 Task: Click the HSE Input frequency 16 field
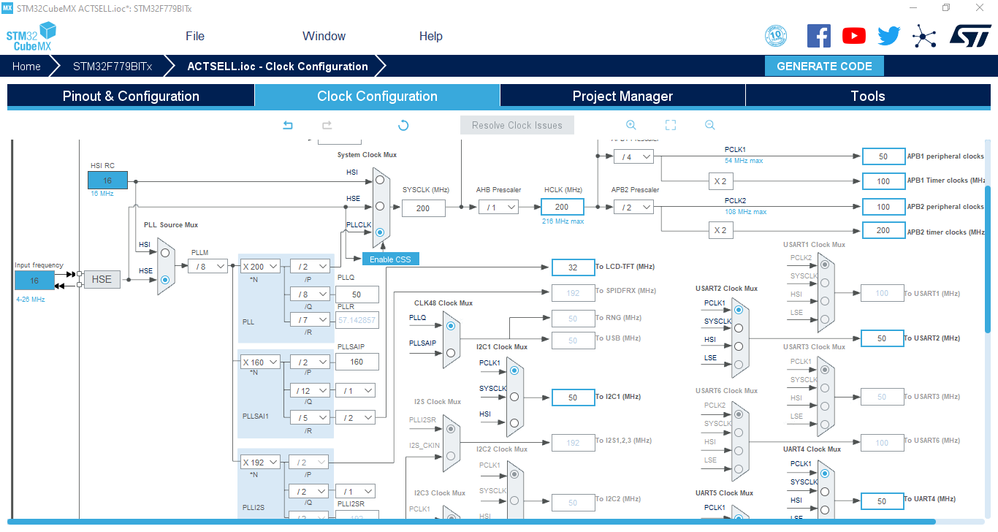34,280
